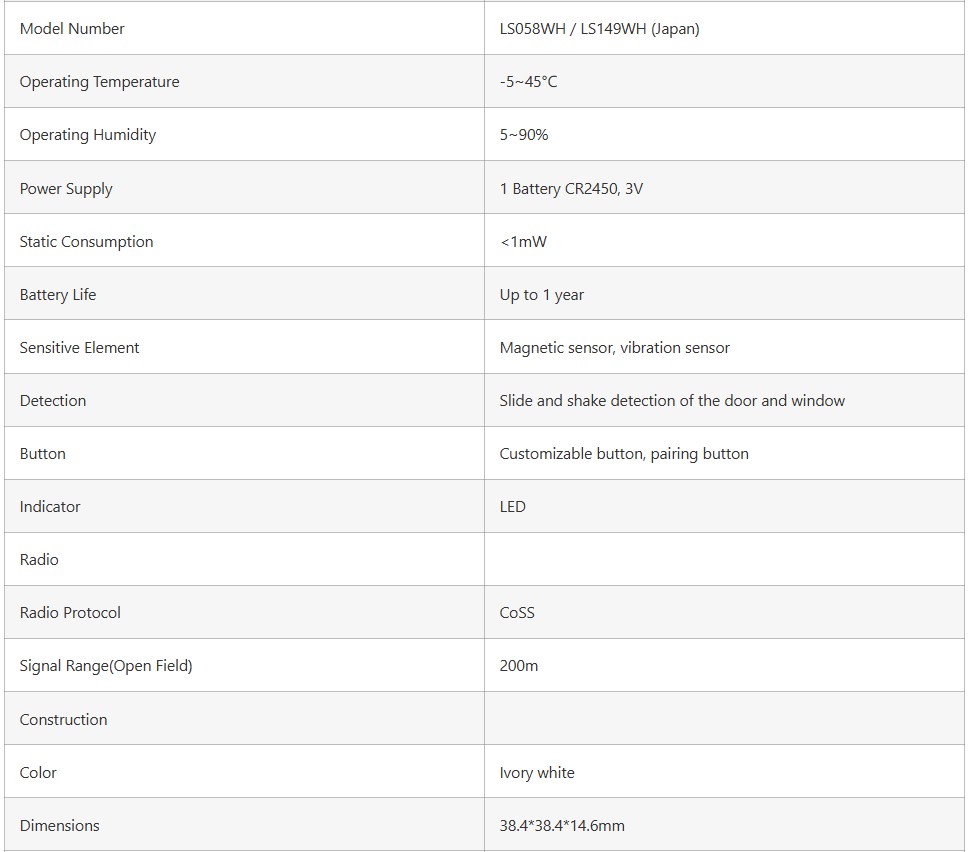
Task: Select the Up to 1 year value
Action: [541, 295]
